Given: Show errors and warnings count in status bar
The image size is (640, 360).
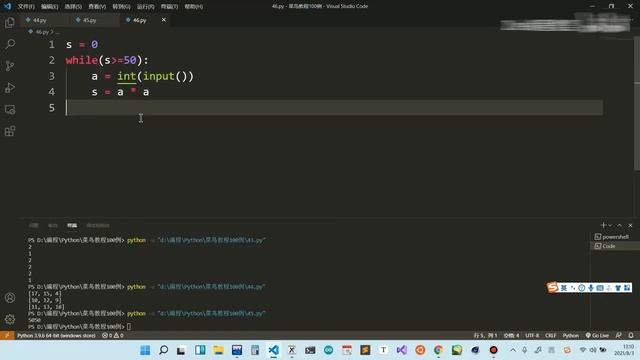Looking at the screenshot, I should pyautogui.click(x=113, y=336).
